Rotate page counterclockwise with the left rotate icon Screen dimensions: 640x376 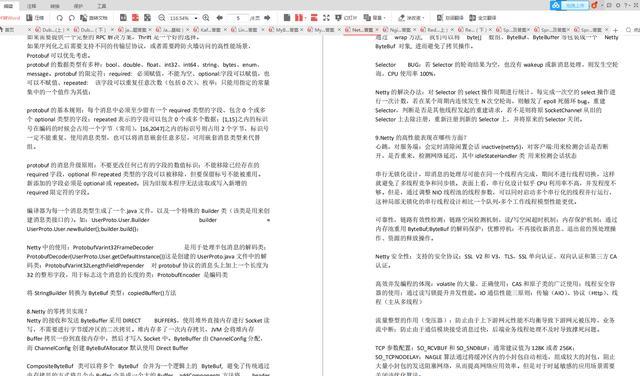click(x=60, y=18)
